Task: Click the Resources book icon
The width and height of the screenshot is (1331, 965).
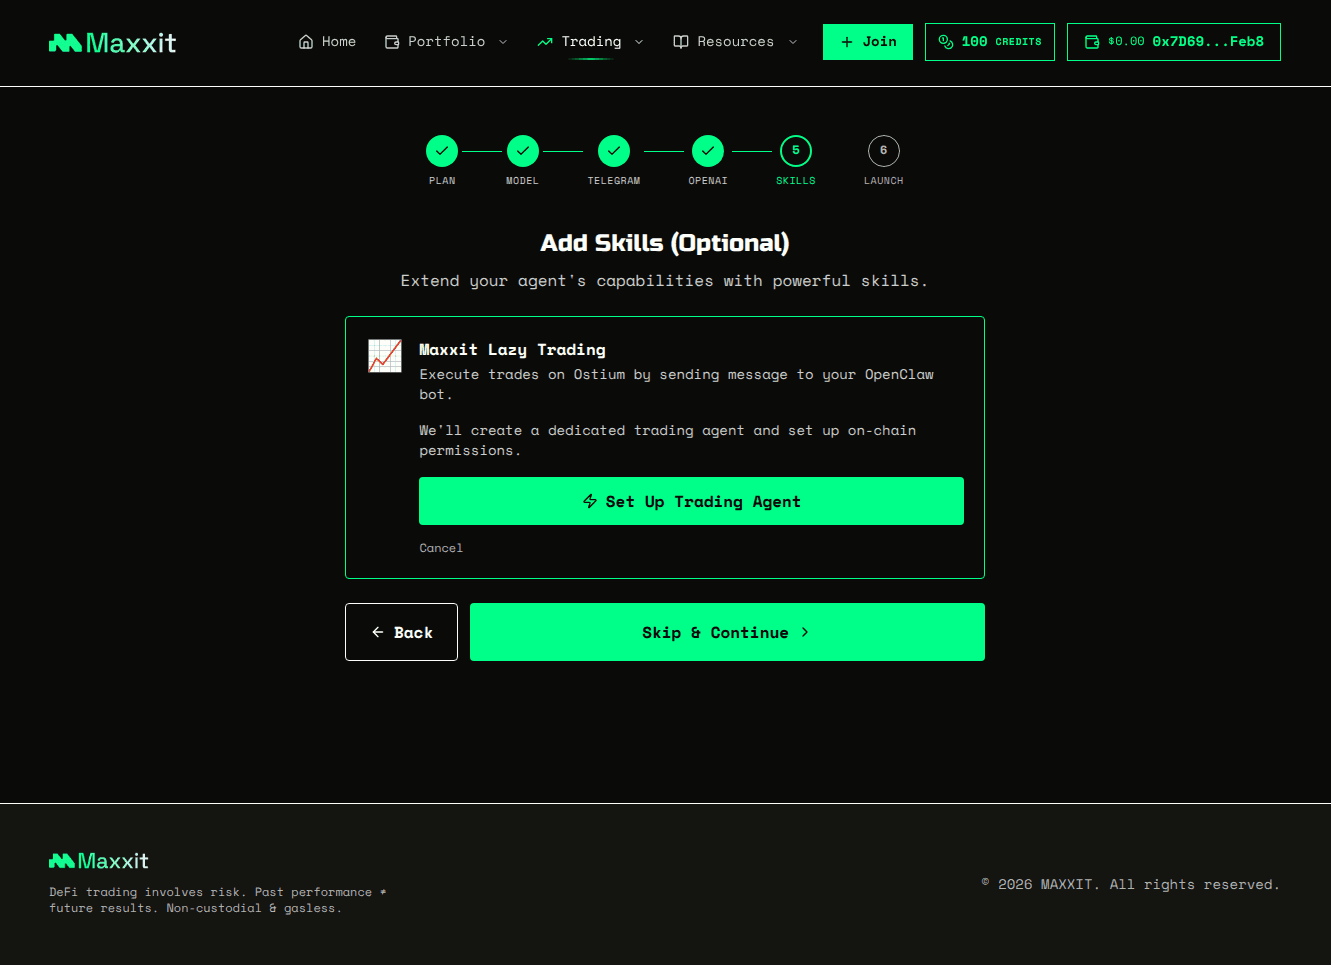Action: coord(680,41)
